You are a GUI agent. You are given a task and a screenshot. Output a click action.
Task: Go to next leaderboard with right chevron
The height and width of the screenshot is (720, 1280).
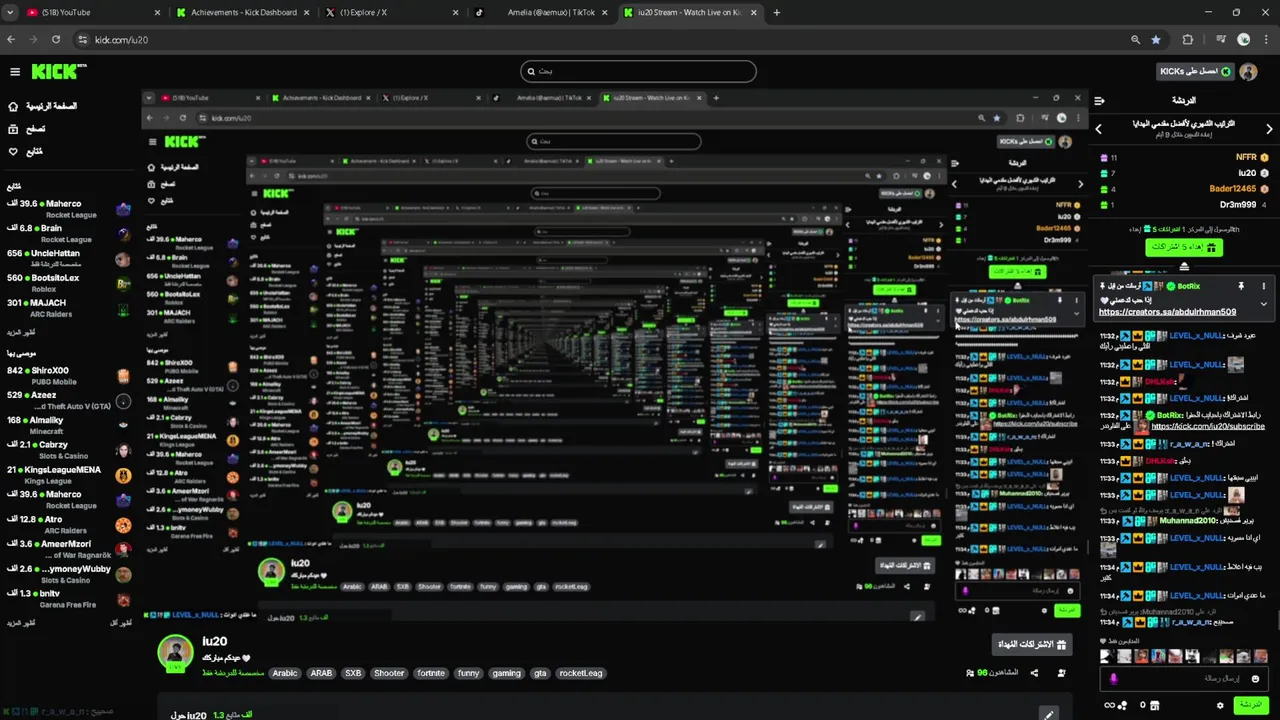pyautogui.click(x=1270, y=128)
